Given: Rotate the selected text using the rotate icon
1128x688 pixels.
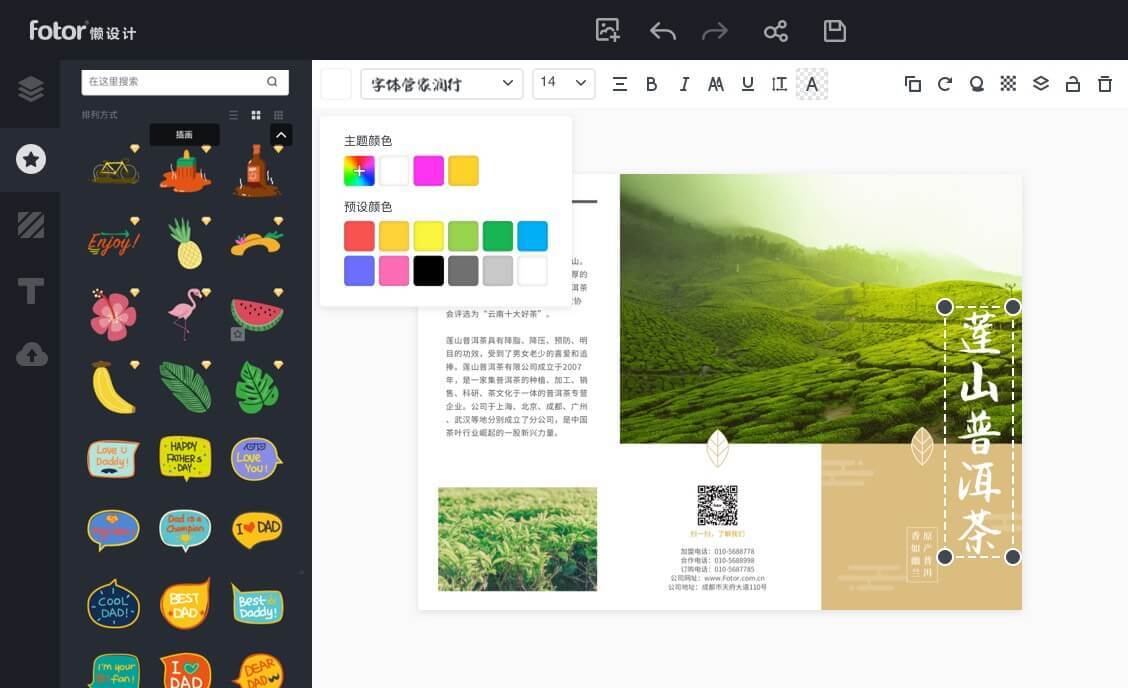Looking at the screenshot, I should point(945,84).
